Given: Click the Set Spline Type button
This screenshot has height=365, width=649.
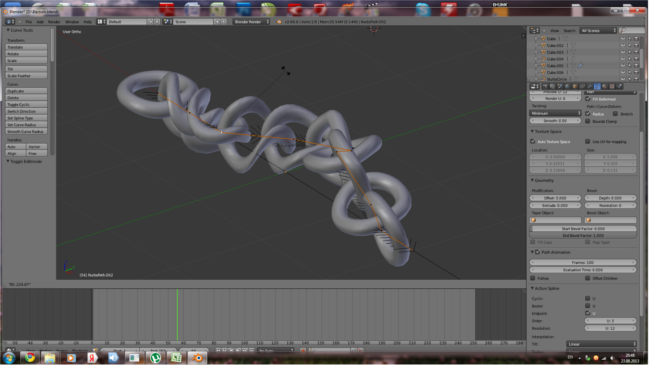Looking at the screenshot, I should (26, 118).
